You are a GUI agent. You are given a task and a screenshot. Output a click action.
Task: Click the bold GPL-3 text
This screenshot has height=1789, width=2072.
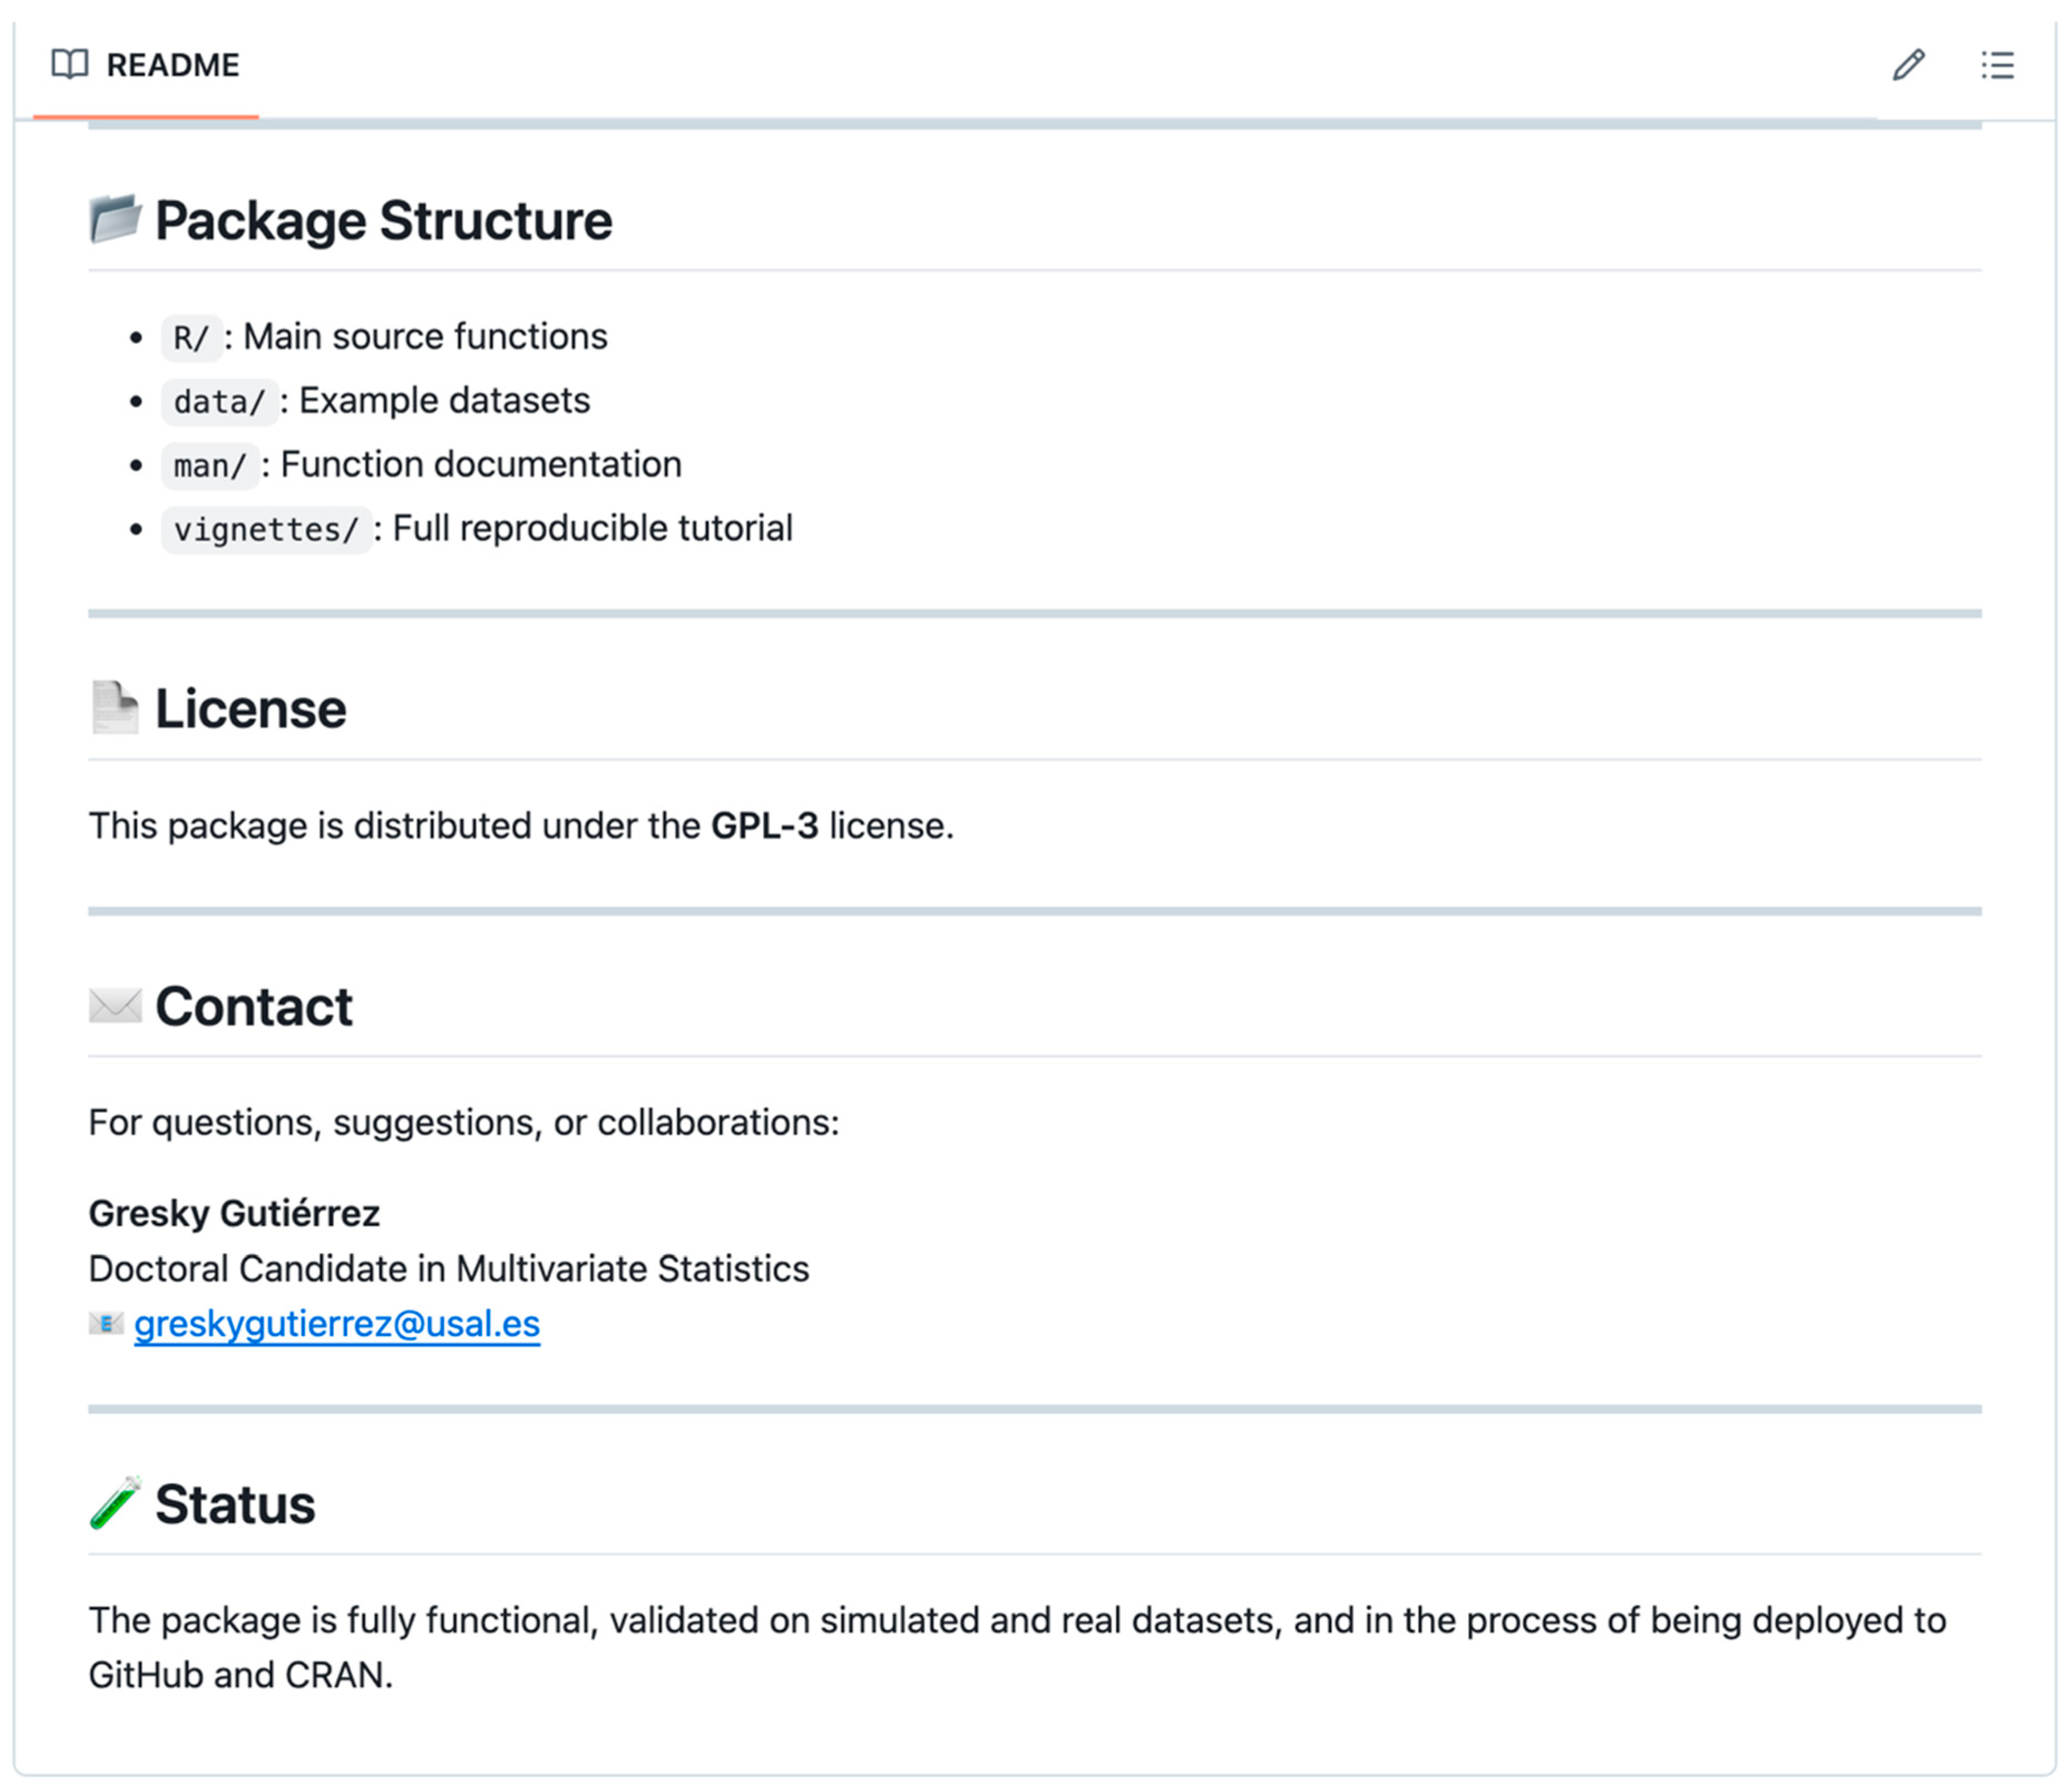click(764, 826)
